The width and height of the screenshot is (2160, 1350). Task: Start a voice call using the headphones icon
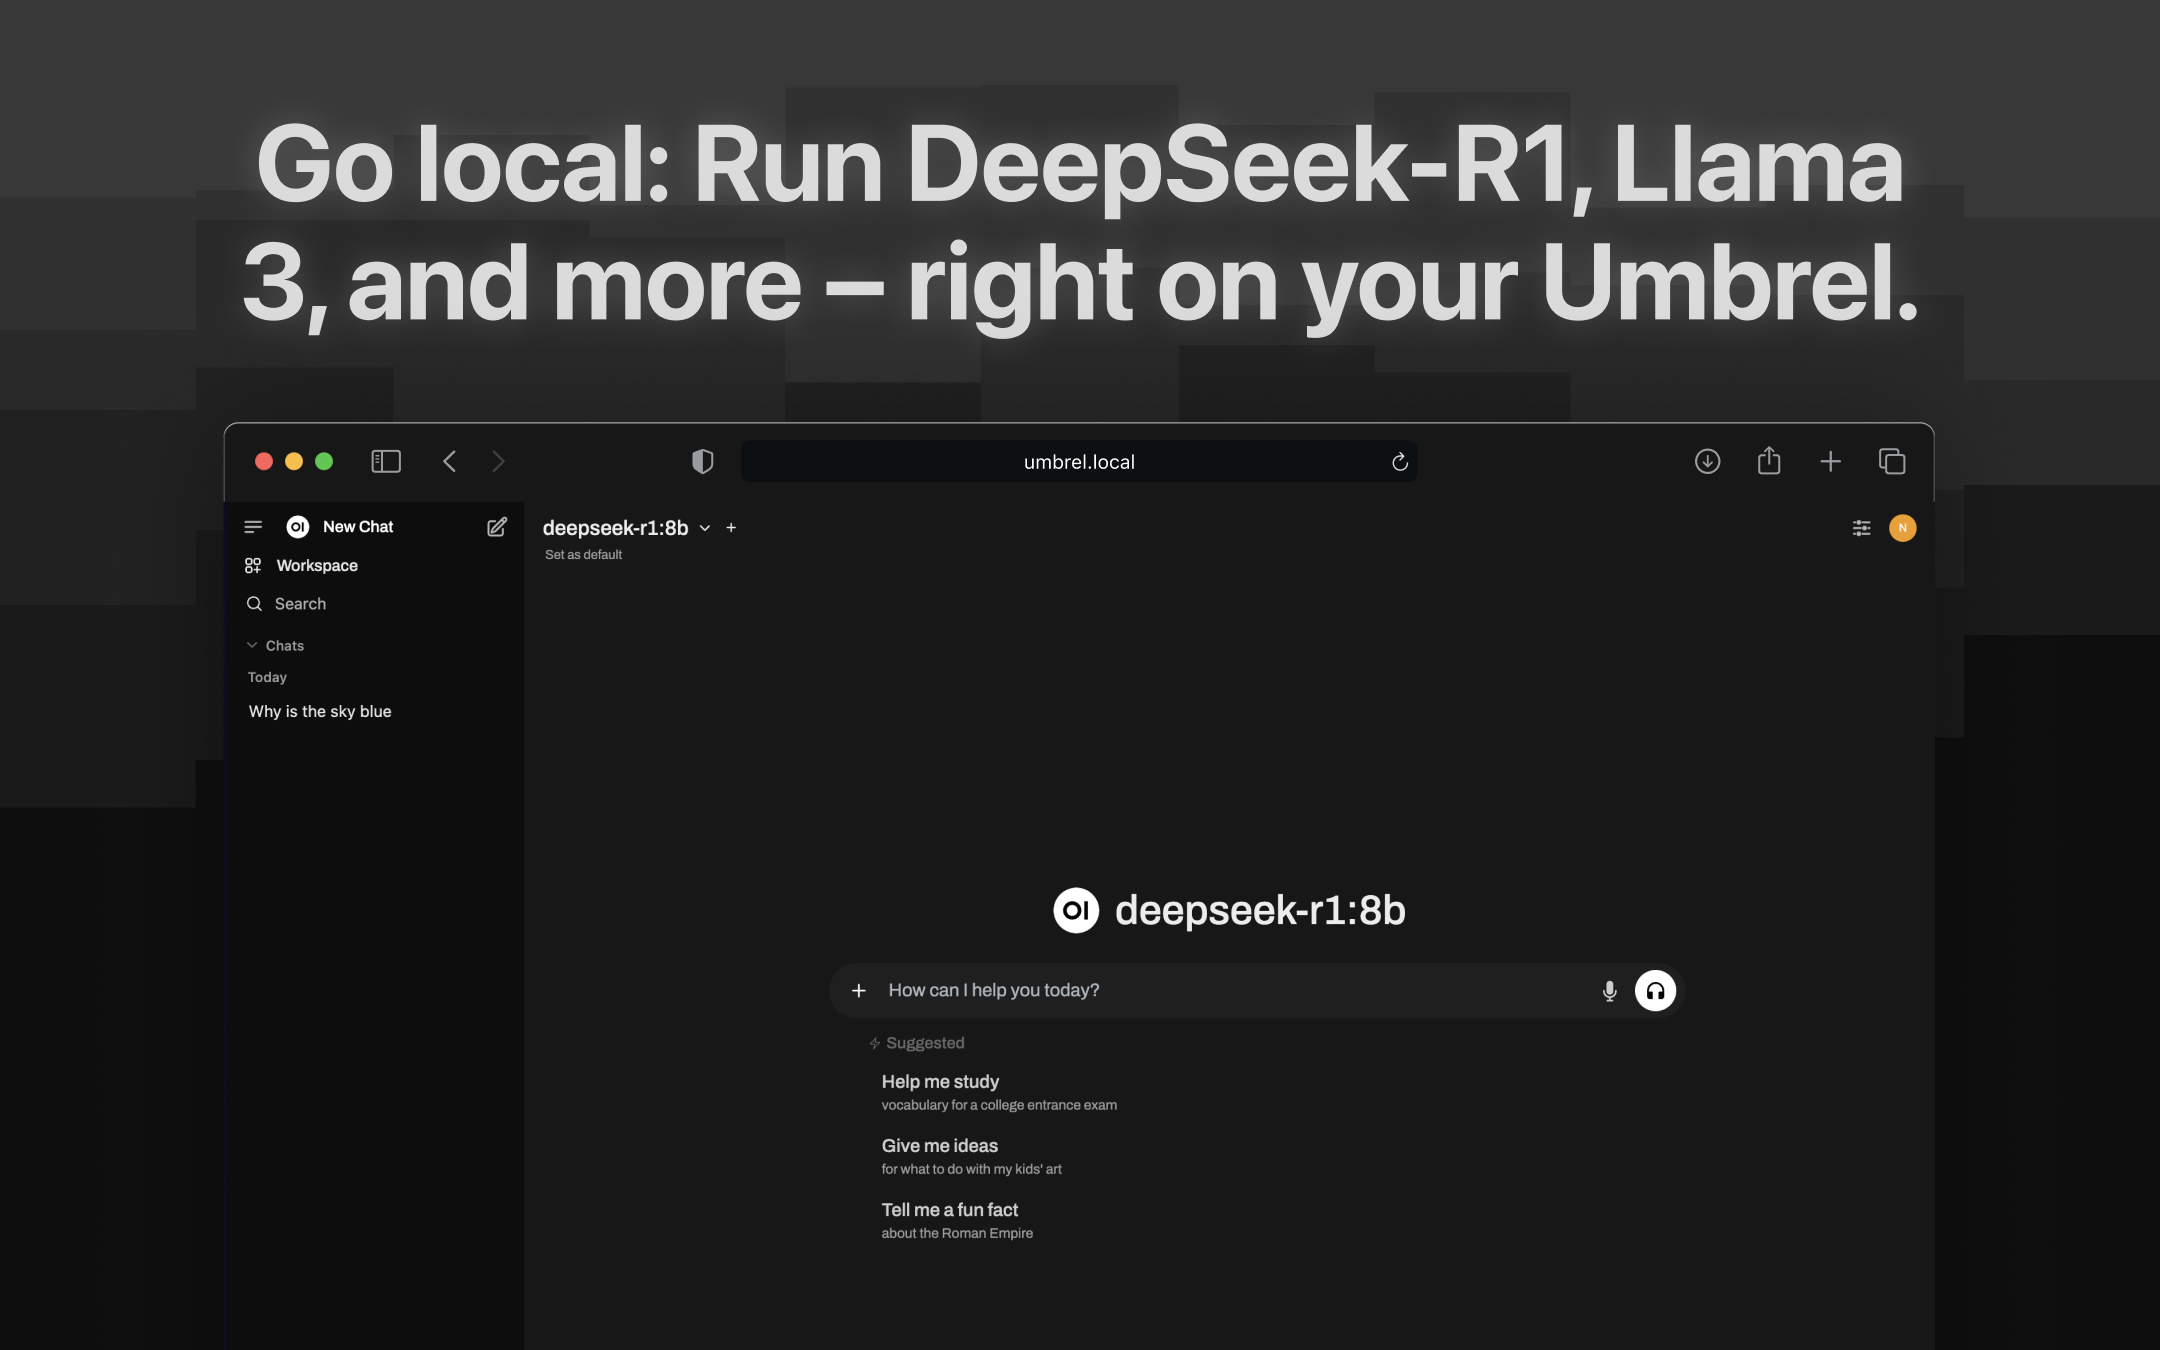click(x=1655, y=990)
